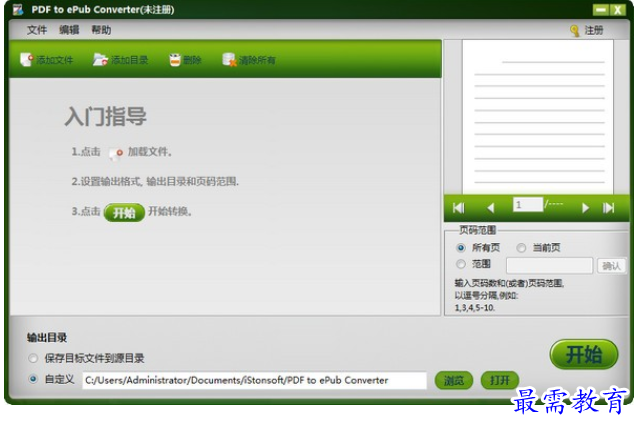Viewport: 635px width, 433px height.
Task: Open the 帮助 menu
Action: click(x=101, y=30)
